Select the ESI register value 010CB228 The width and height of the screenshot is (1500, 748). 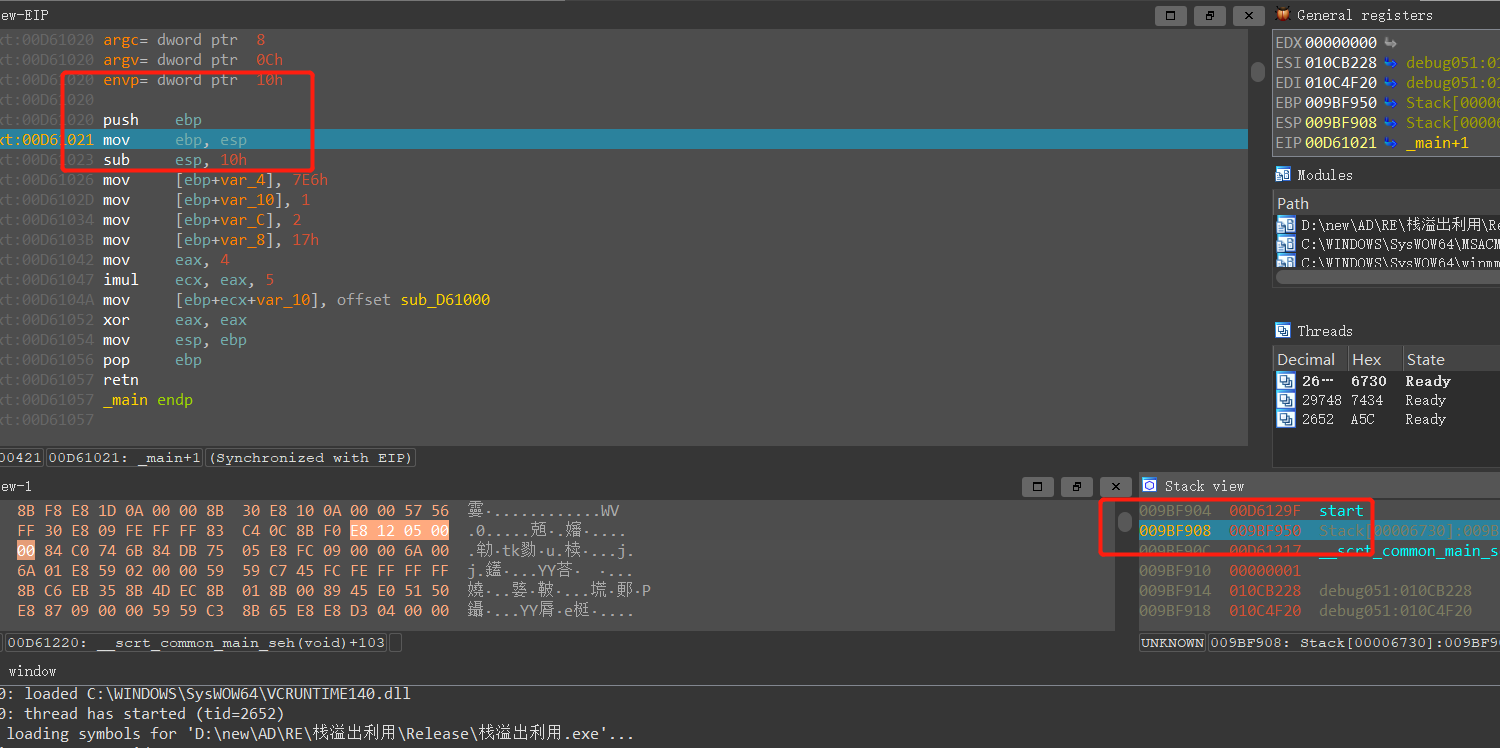point(1341,63)
